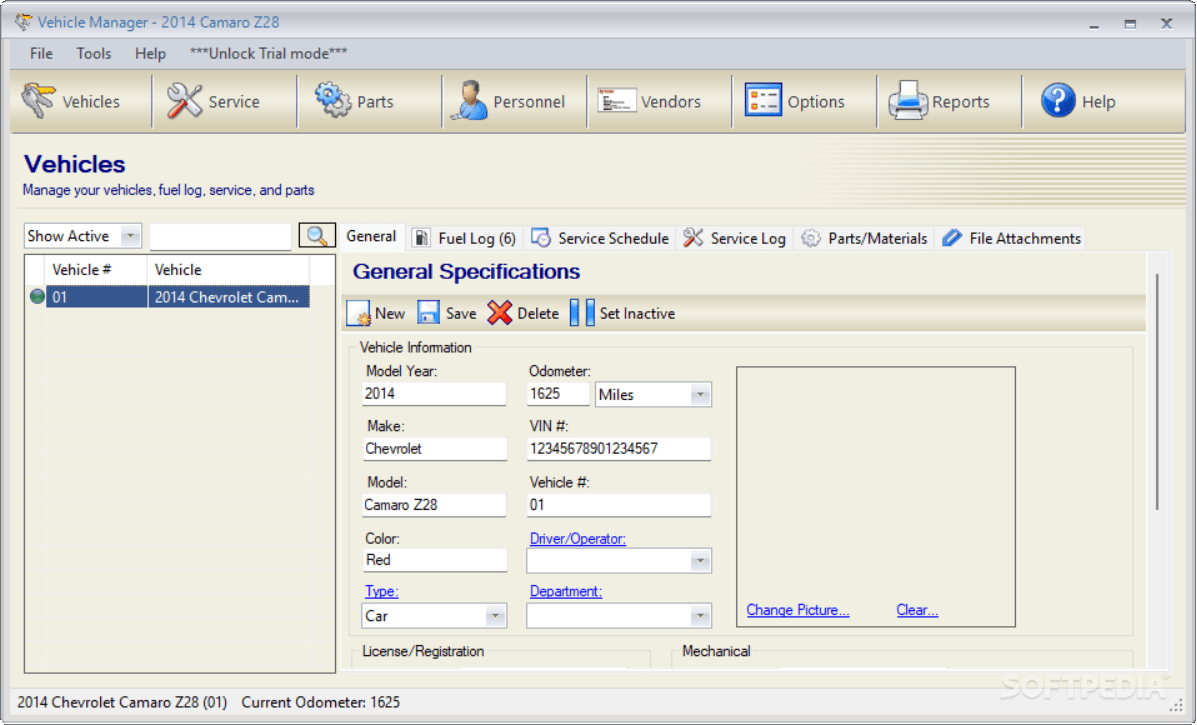Open the Vendors section icon
The image size is (1197, 725).
click(x=617, y=101)
